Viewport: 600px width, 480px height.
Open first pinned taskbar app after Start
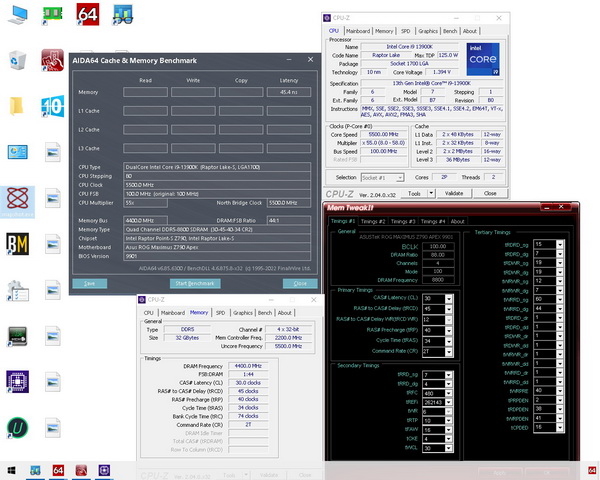pyautogui.click(x=35, y=470)
